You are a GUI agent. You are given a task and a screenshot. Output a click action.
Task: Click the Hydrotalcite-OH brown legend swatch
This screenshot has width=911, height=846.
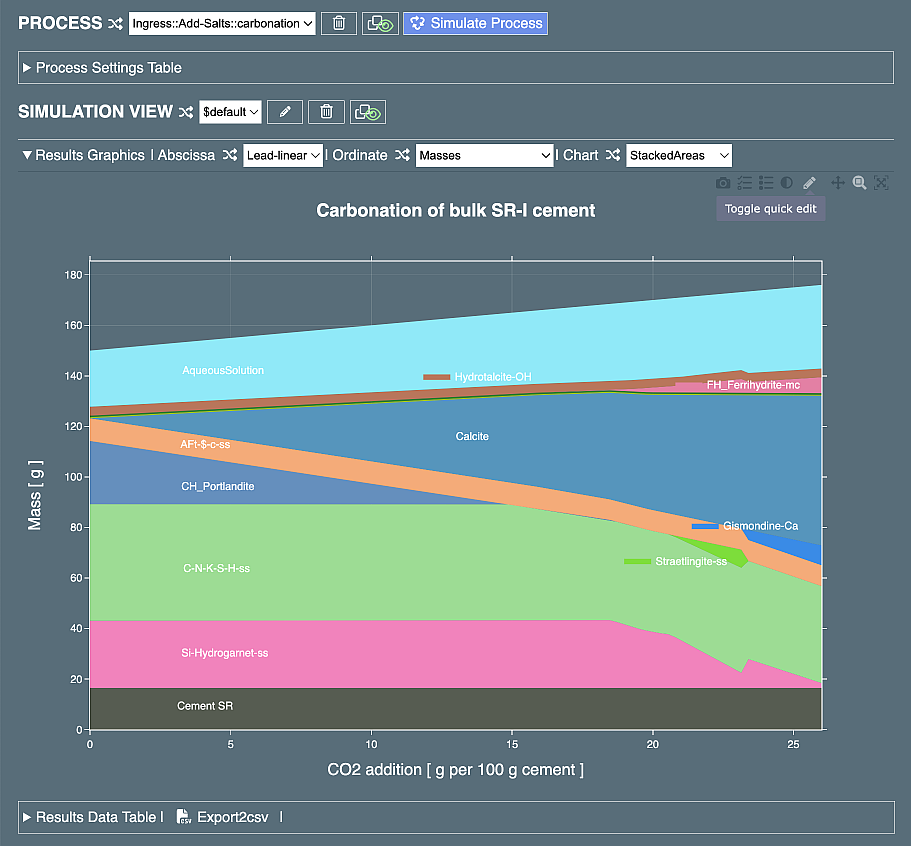pyautogui.click(x=436, y=377)
